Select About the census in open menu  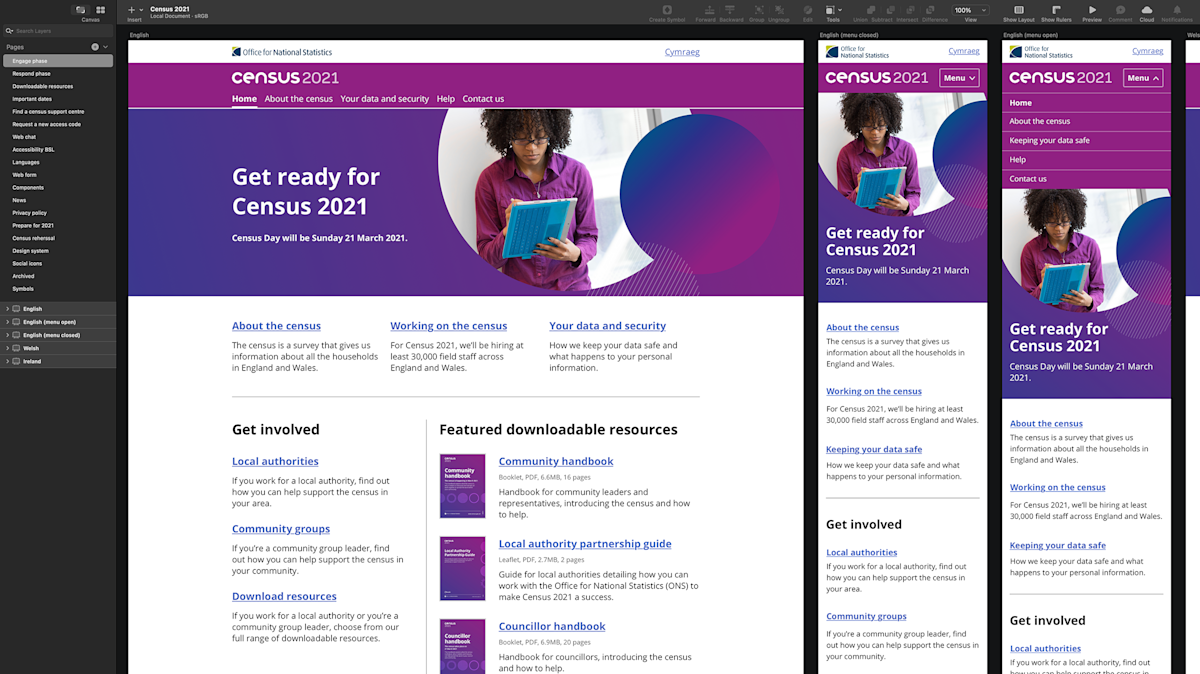(1086, 122)
